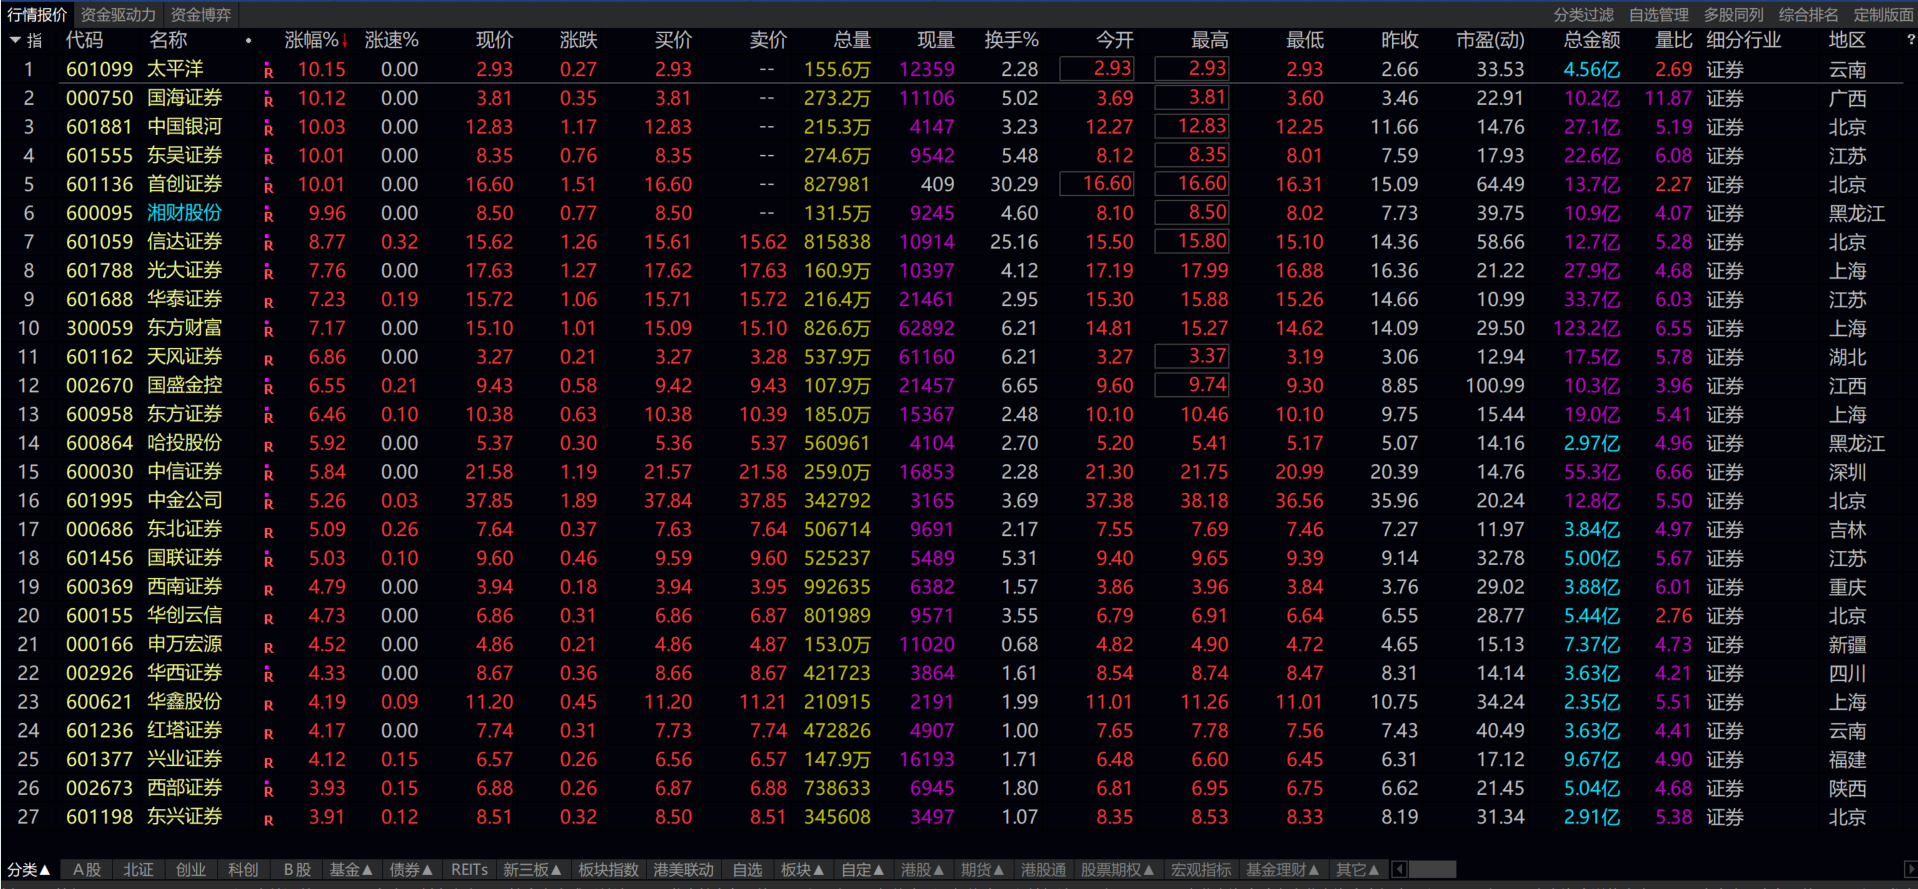Click the R marker beside 国盛金控
This screenshot has height=889, width=1918.
tap(268, 388)
